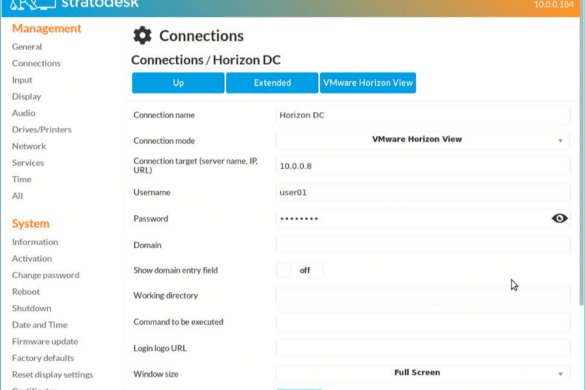Image resolution: width=585 pixels, height=390 pixels.
Task: Open the Reboot option under System
Action: point(26,292)
